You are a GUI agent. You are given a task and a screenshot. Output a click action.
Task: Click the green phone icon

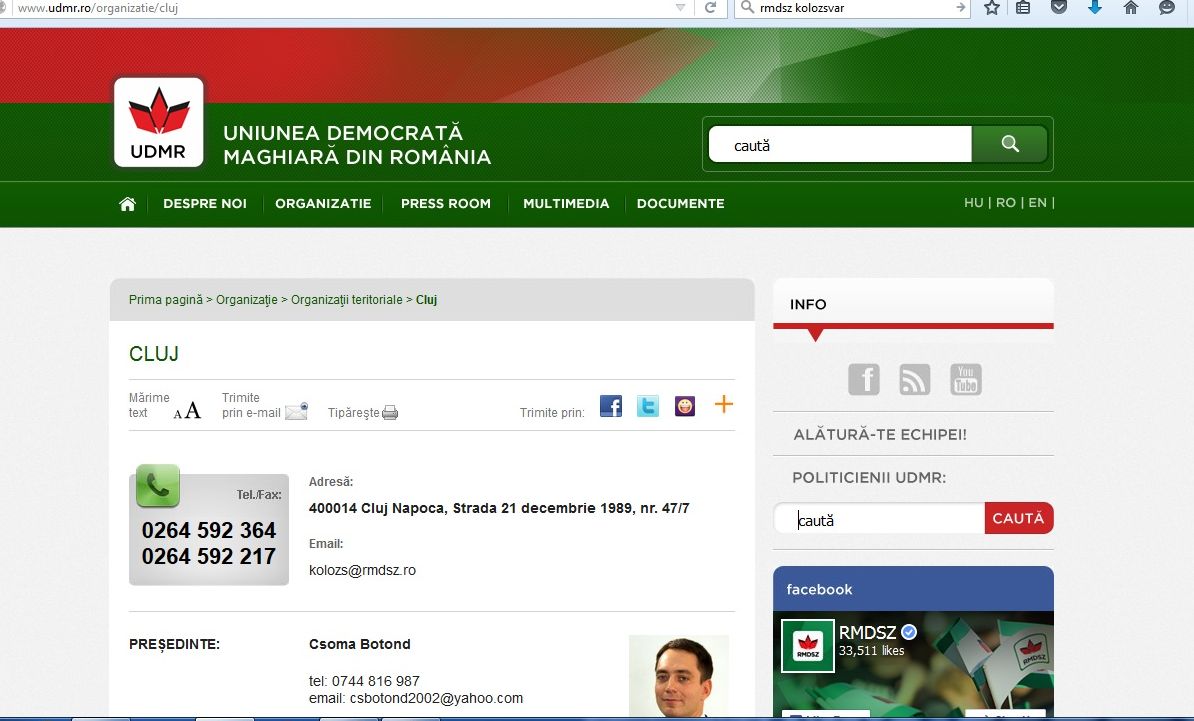point(158,486)
